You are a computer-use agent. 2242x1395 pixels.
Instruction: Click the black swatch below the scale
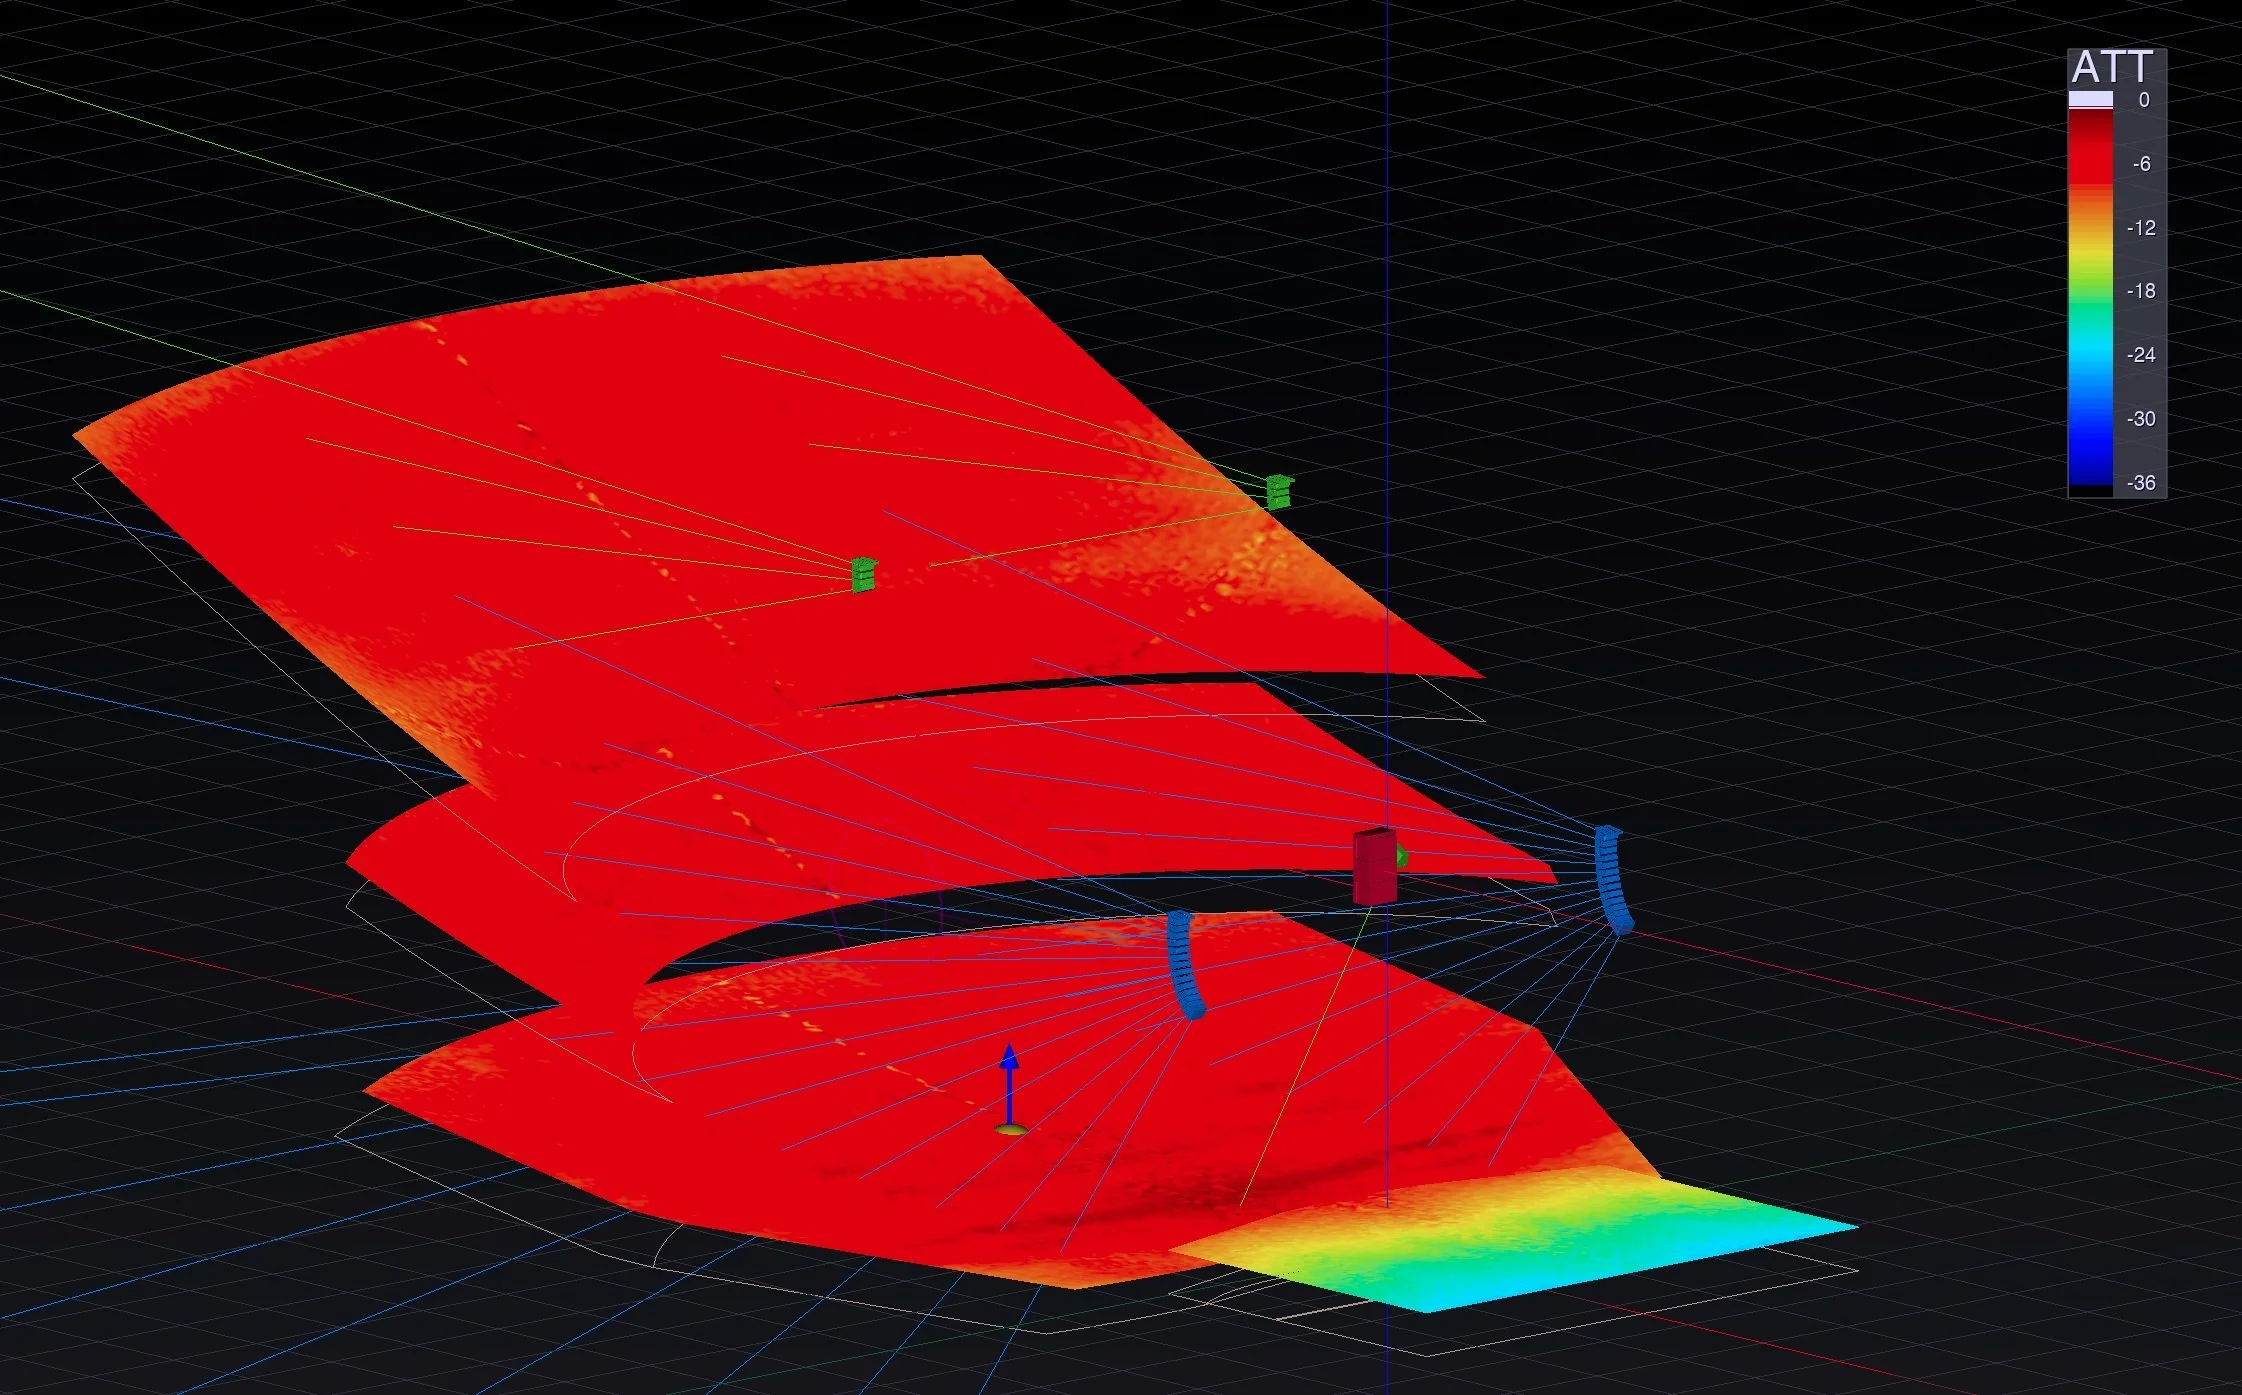click(2090, 491)
